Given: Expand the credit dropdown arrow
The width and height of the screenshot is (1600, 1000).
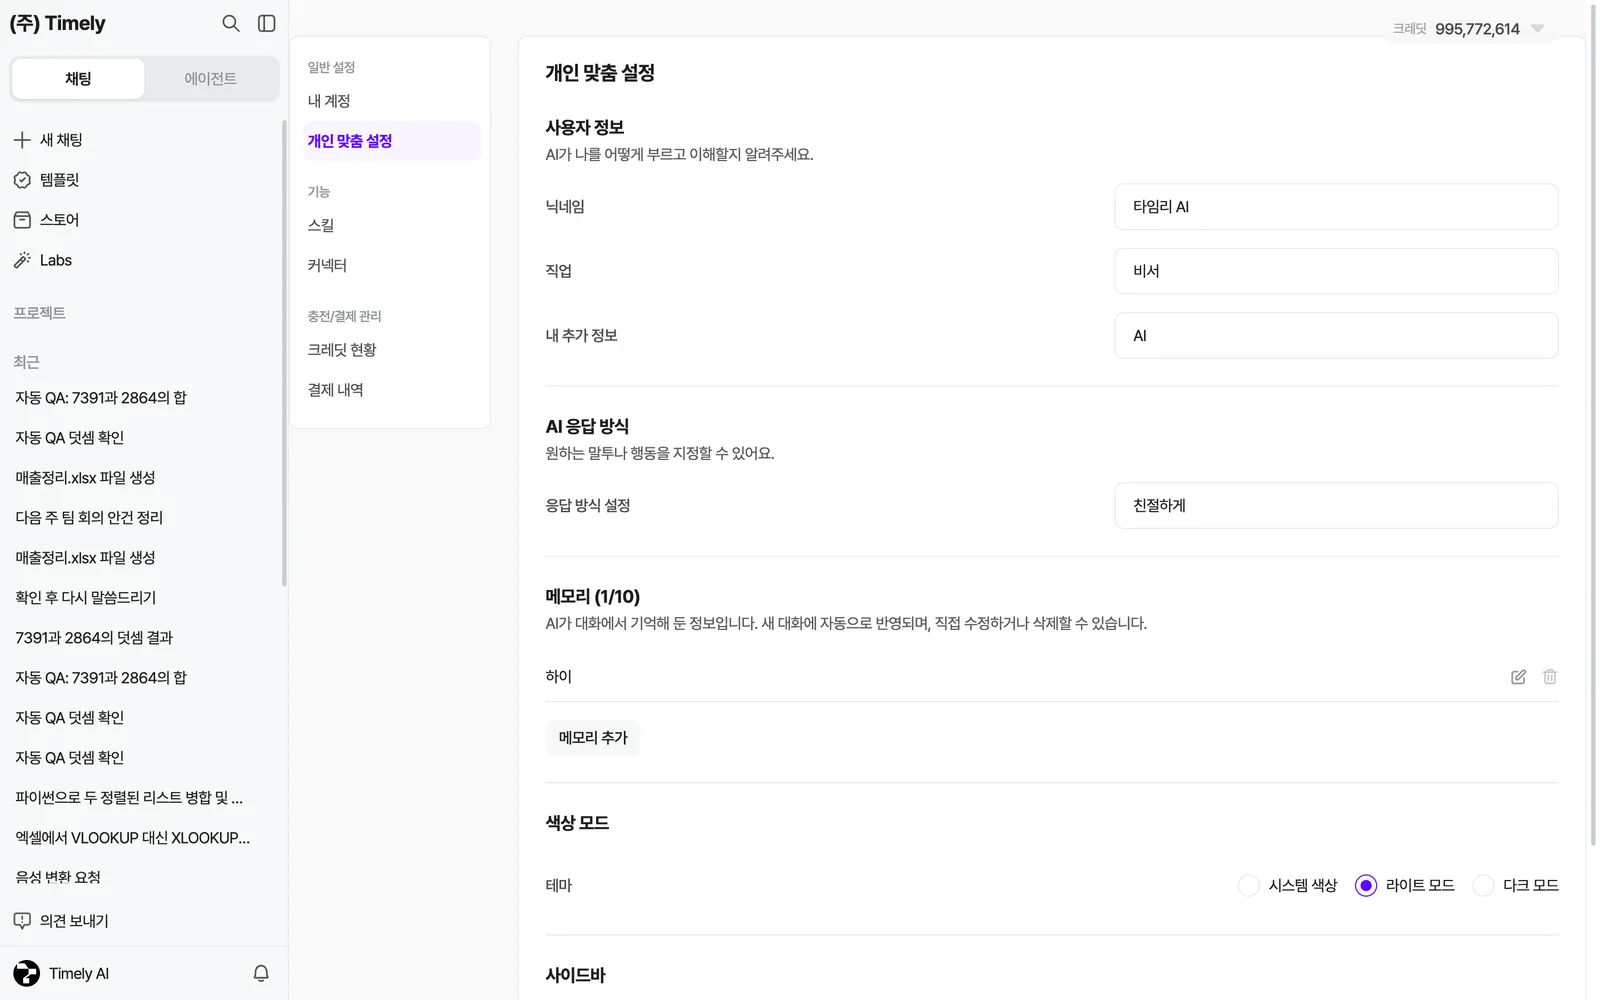Looking at the screenshot, I should 1538,29.
